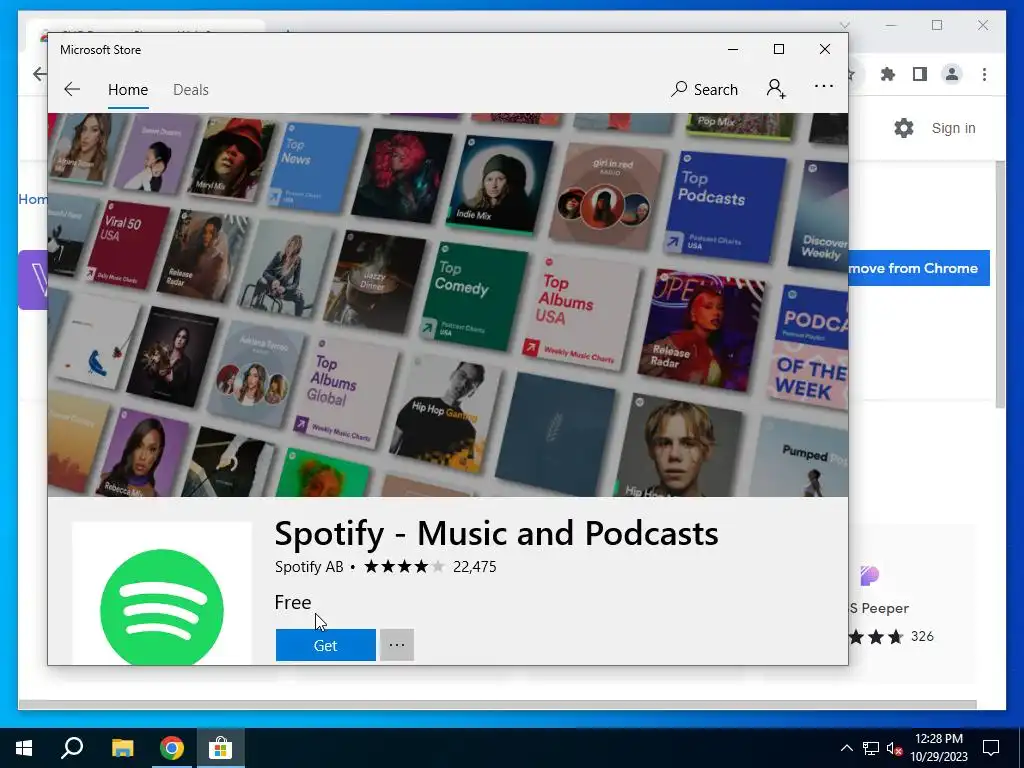Toggle Chrome side panel icon

click(x=920, y=74)
